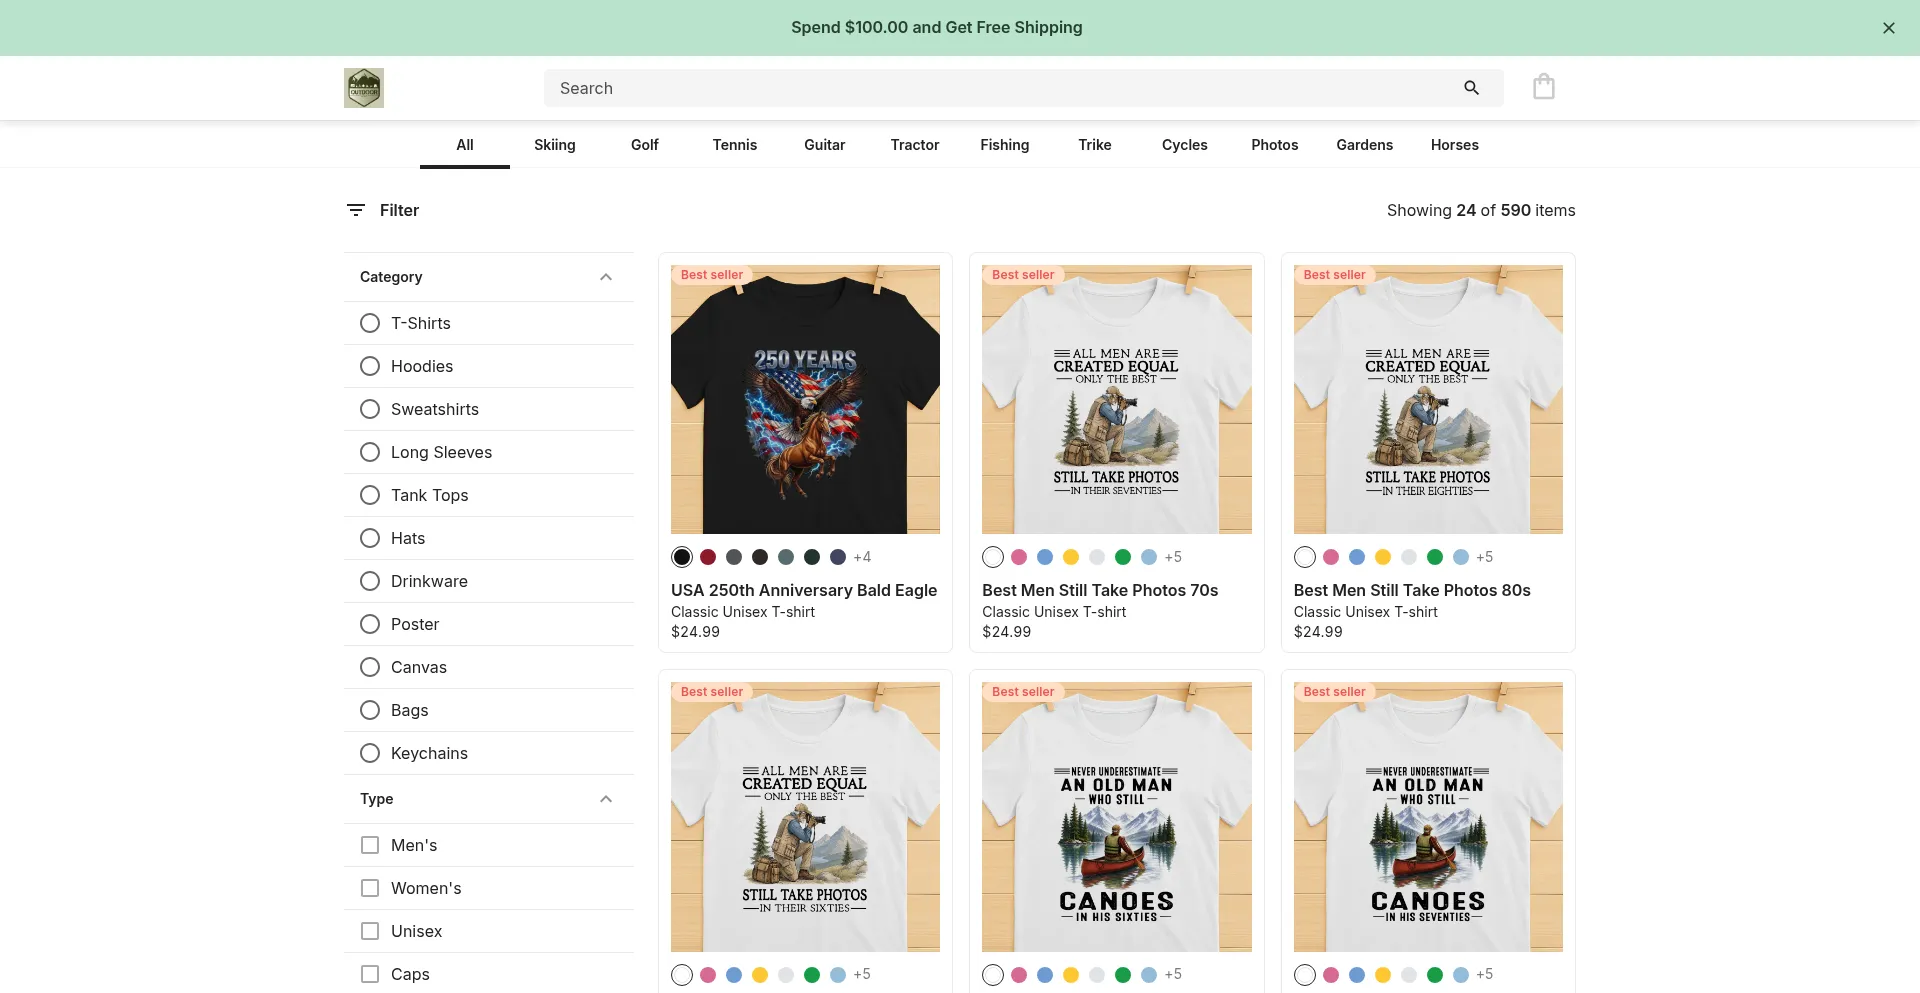Screen dimensions: 1920x993
Task: Go to the Cycles tab
Action: pos(1185,145)
